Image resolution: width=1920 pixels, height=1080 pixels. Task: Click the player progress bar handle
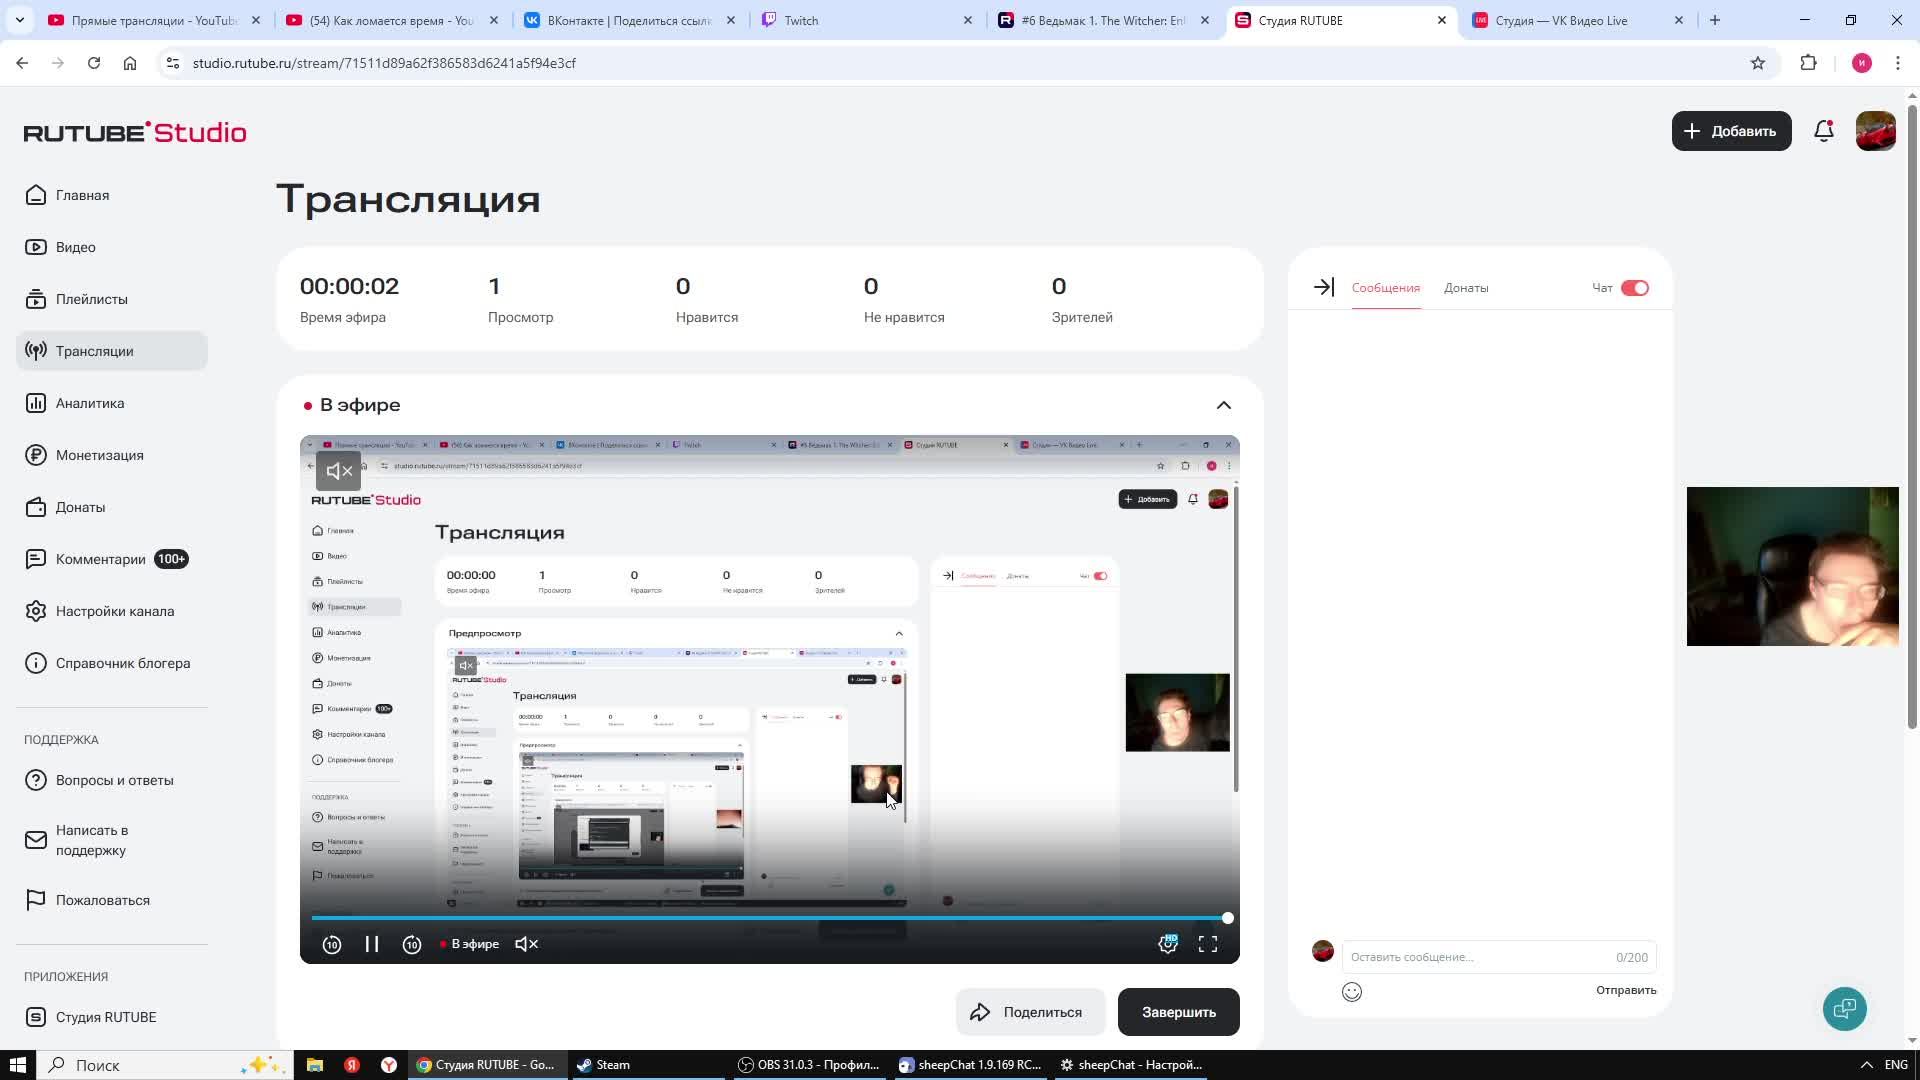(x=1227, y=918)
